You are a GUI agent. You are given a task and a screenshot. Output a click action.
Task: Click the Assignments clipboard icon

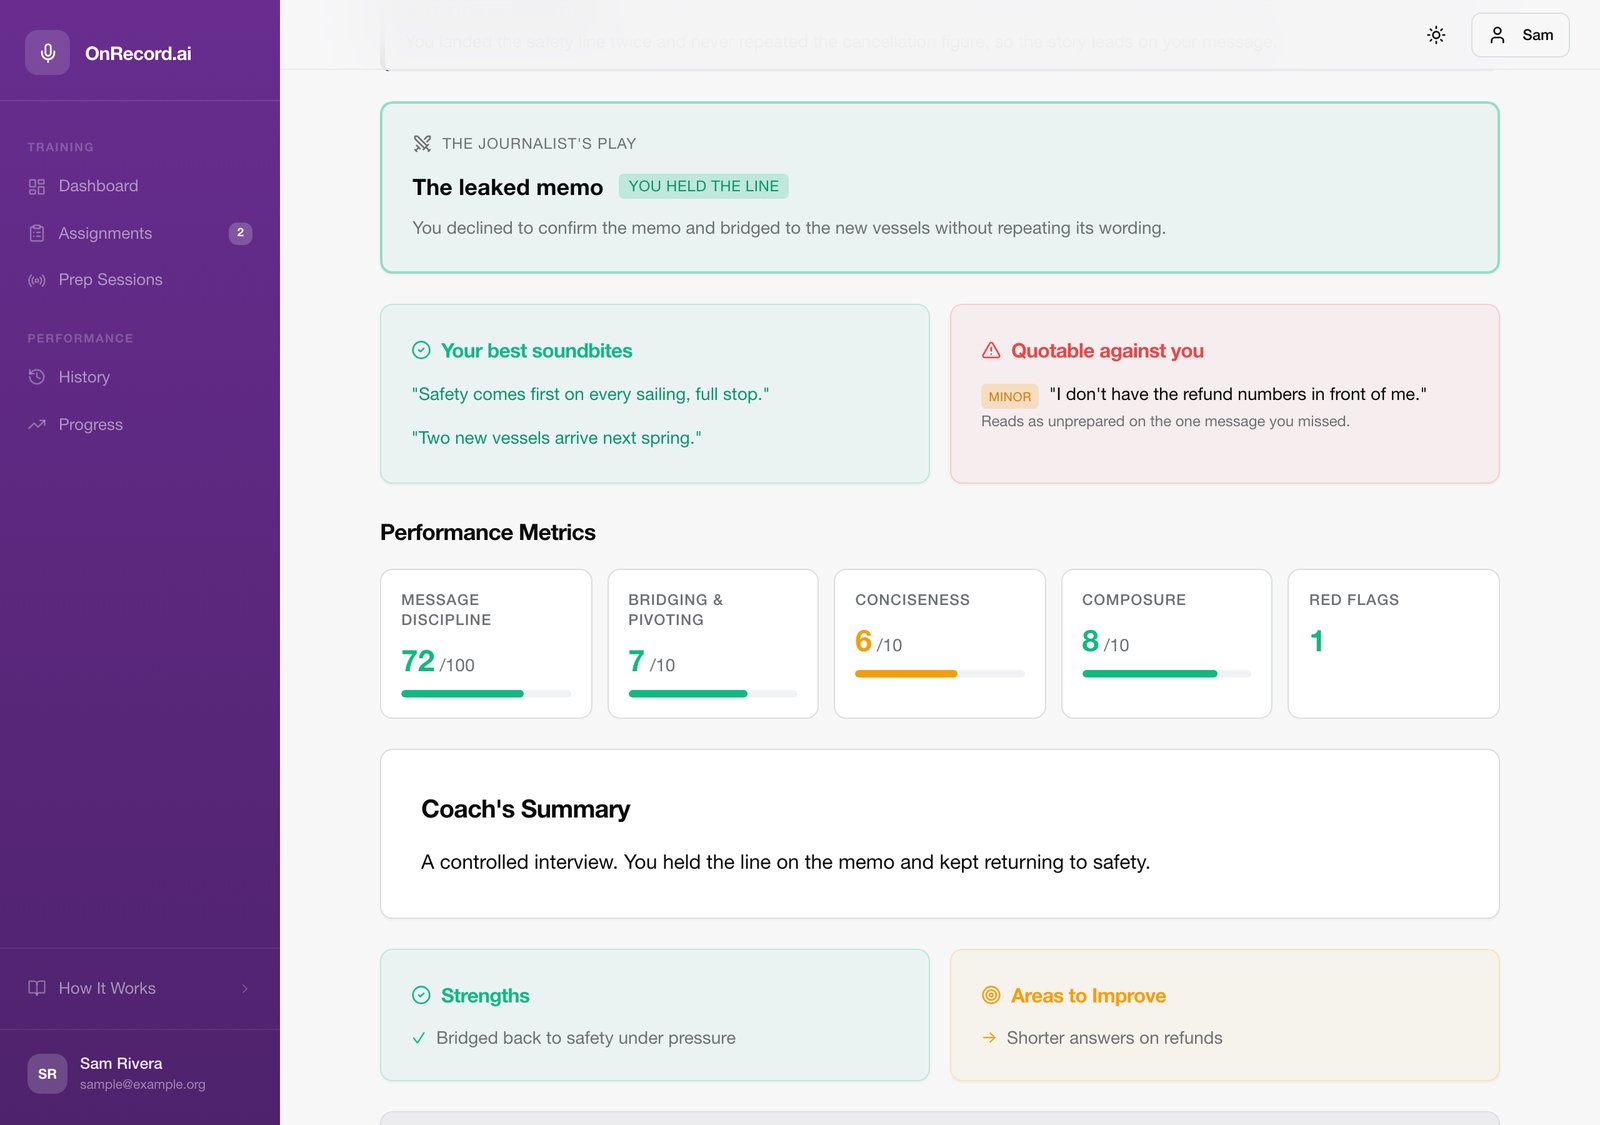37,233
